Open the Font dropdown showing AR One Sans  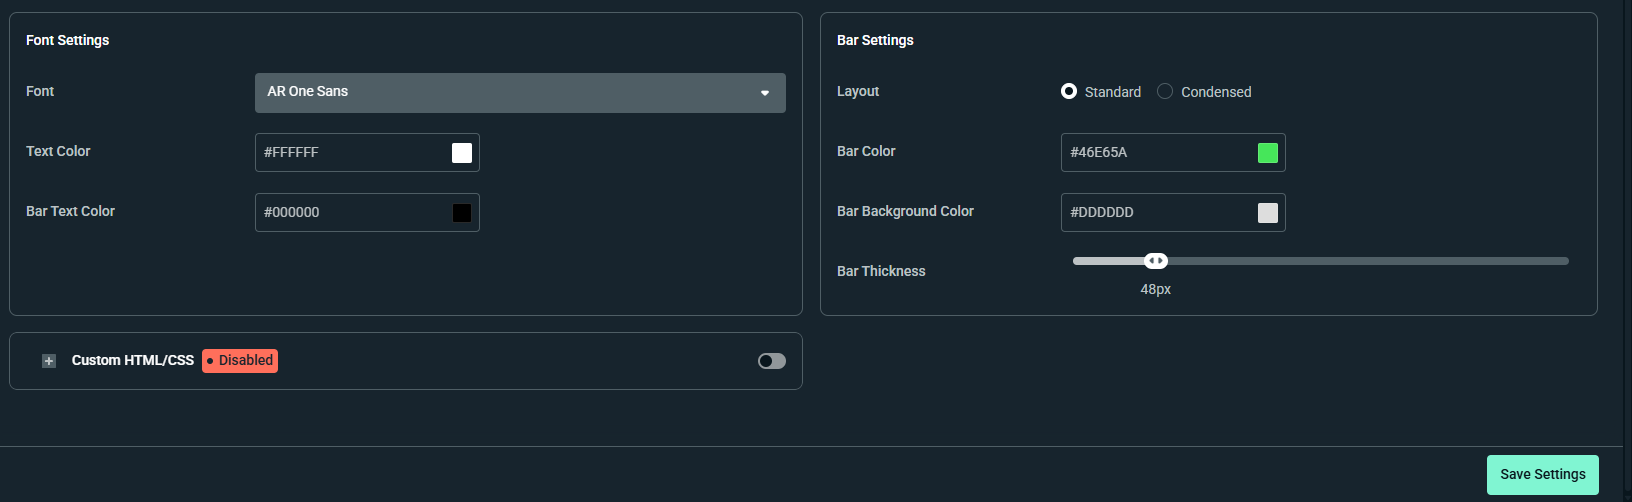(x=520, y=92)
